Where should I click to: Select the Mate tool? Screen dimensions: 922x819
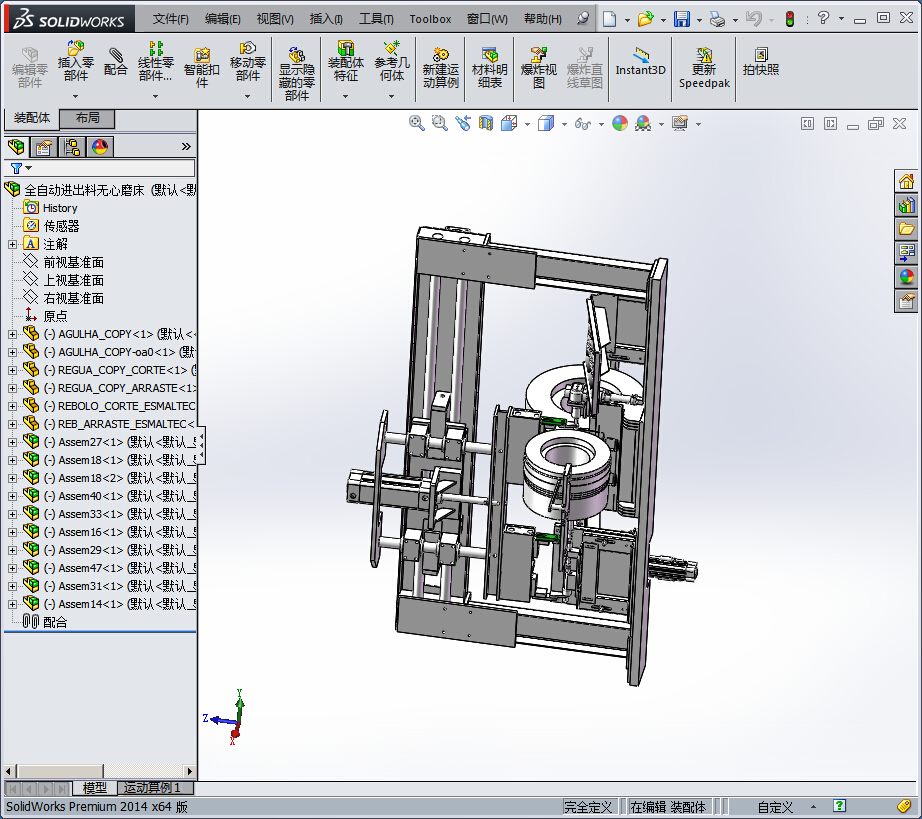115,62
